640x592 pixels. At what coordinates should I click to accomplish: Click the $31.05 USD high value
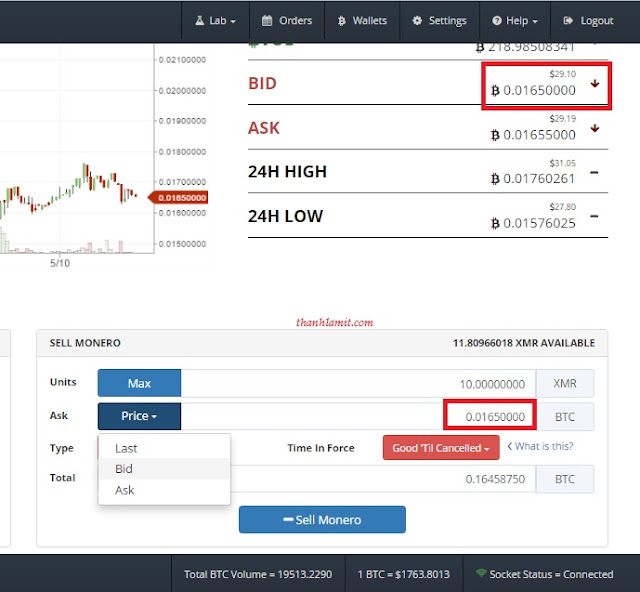tap(562, 163)
